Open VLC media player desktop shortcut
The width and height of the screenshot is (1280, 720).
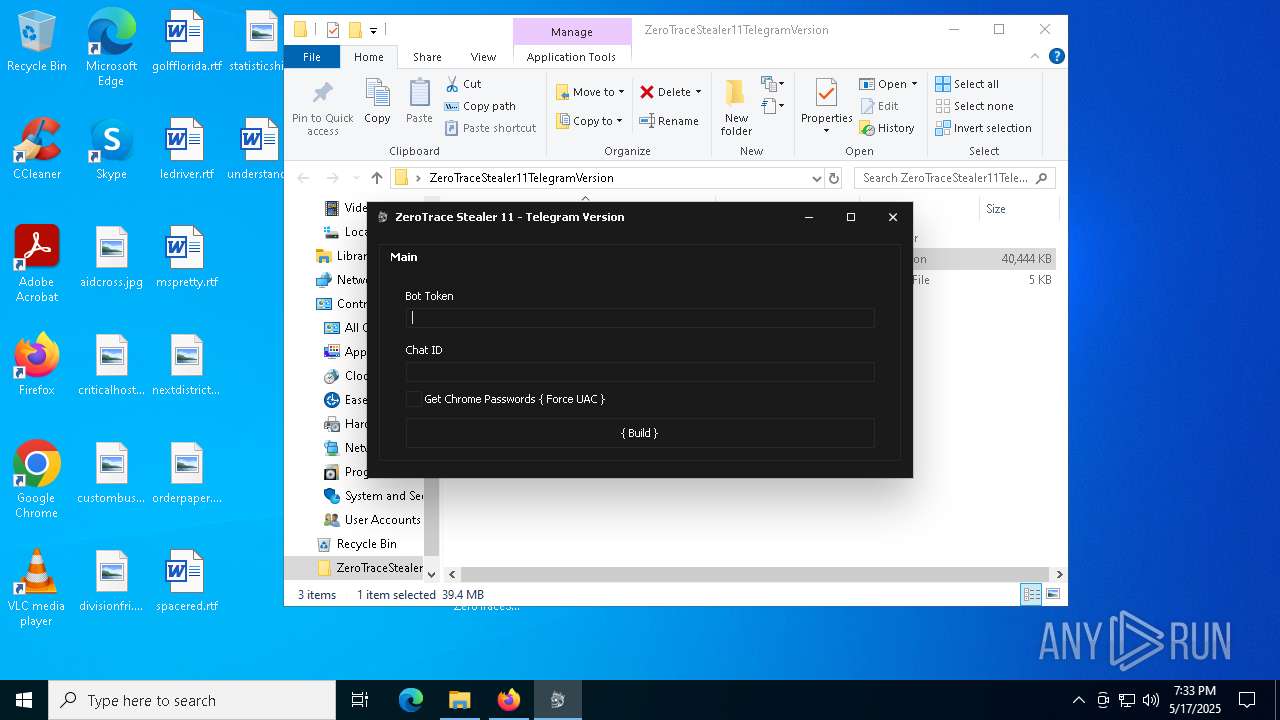pyautogui.click(x=37, y=587)
